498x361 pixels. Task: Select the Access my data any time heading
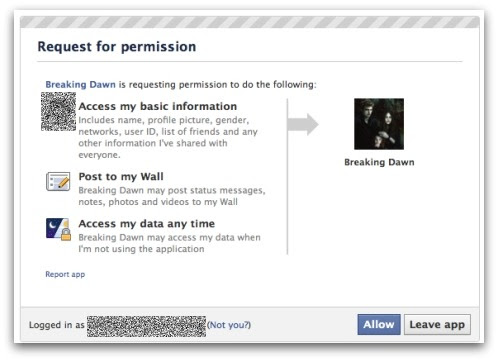click(x=147, y=224)
